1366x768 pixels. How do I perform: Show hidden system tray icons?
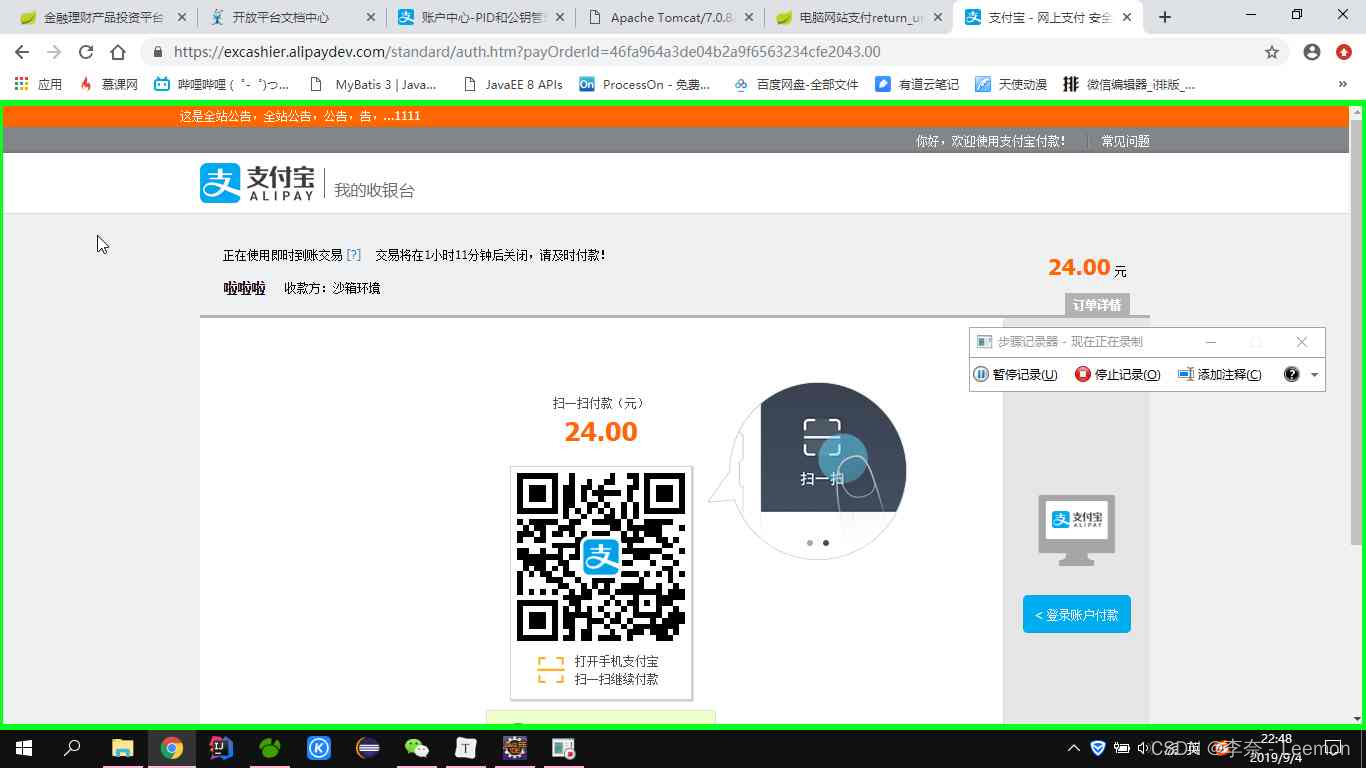point(1074,747)
